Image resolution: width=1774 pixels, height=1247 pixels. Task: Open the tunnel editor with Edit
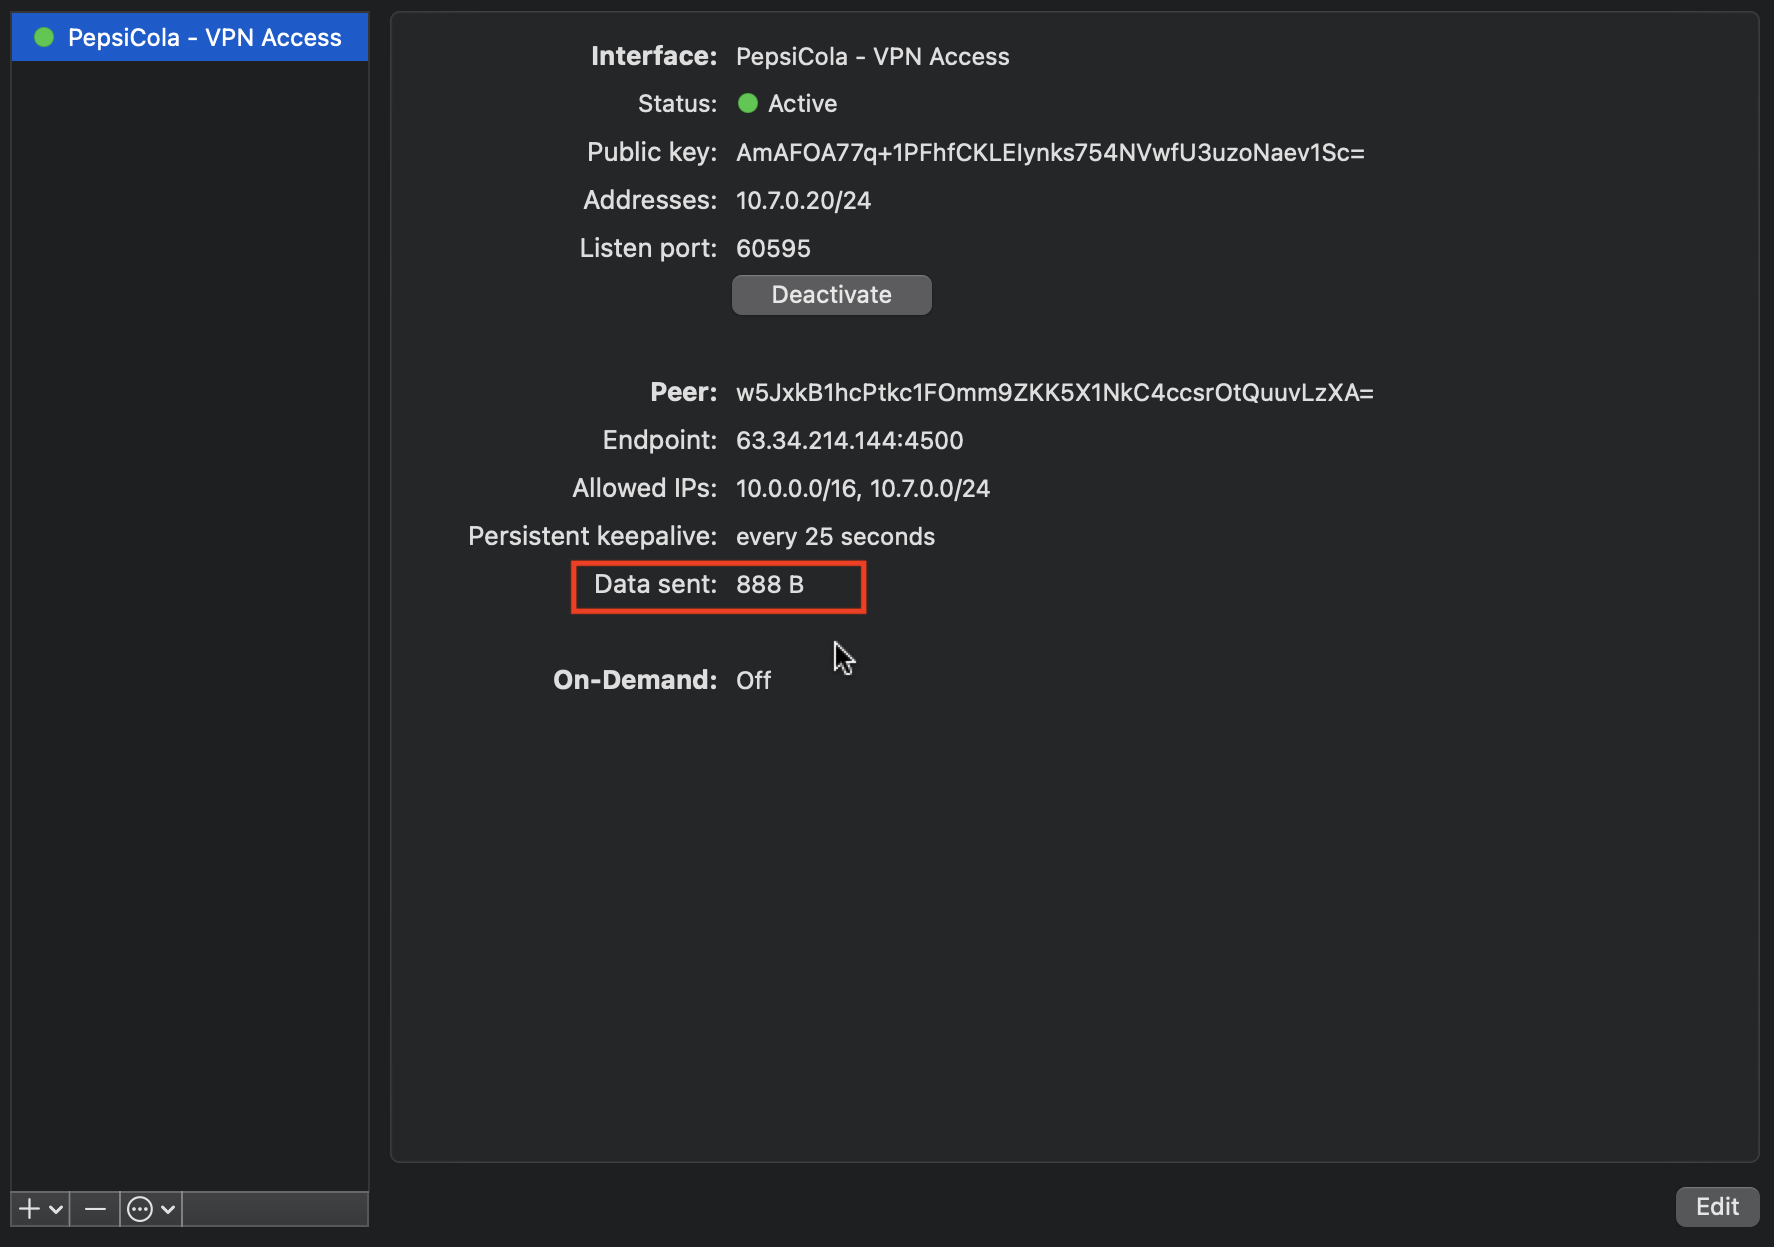point(1716,1207)
